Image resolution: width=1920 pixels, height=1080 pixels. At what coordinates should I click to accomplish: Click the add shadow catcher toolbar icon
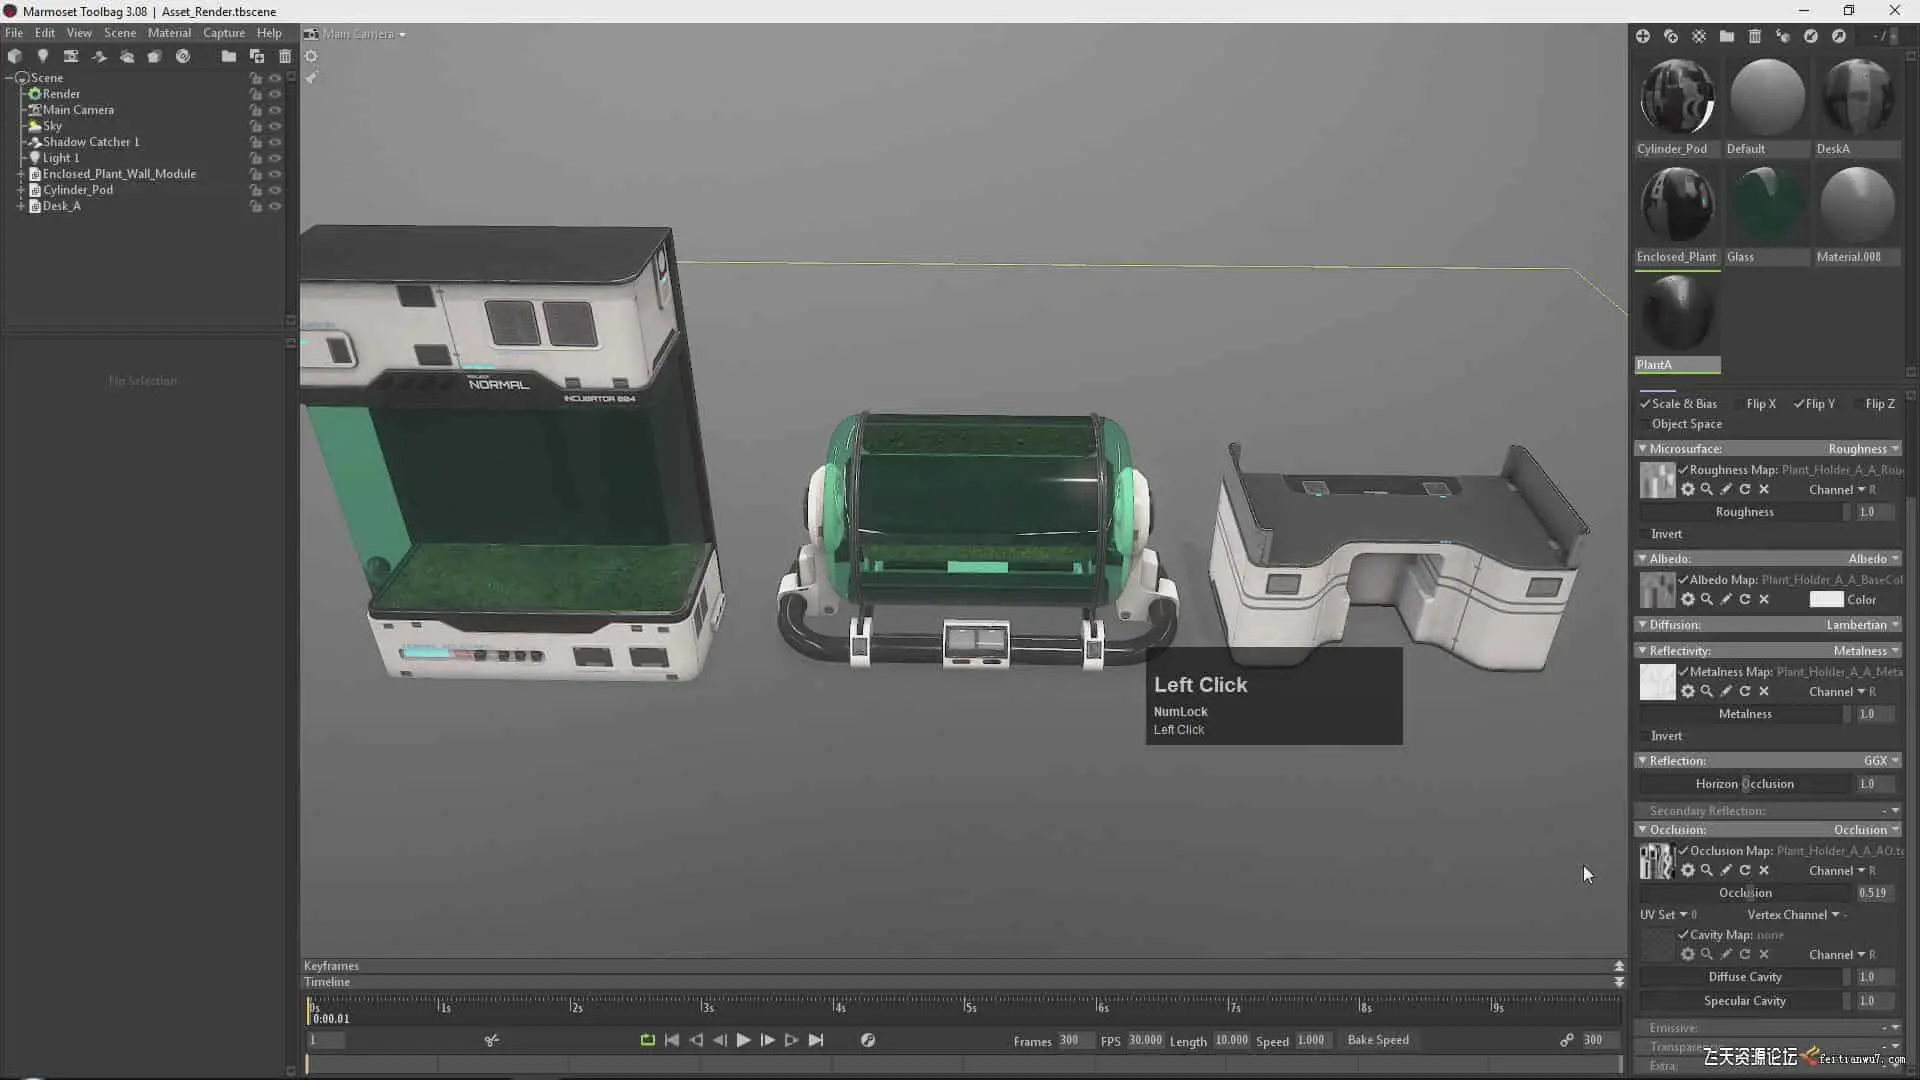[99, 56]
